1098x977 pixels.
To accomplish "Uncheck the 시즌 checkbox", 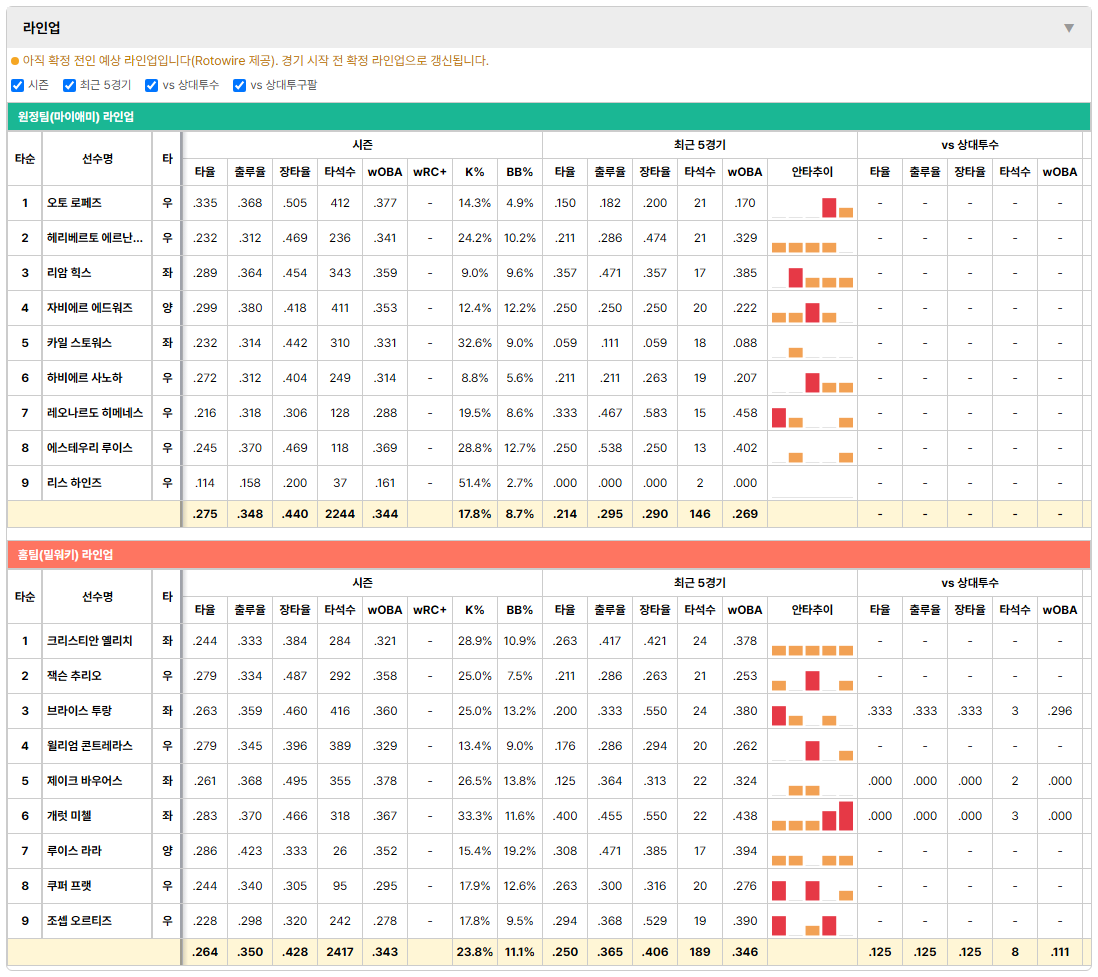I will (x=18, y=85).
